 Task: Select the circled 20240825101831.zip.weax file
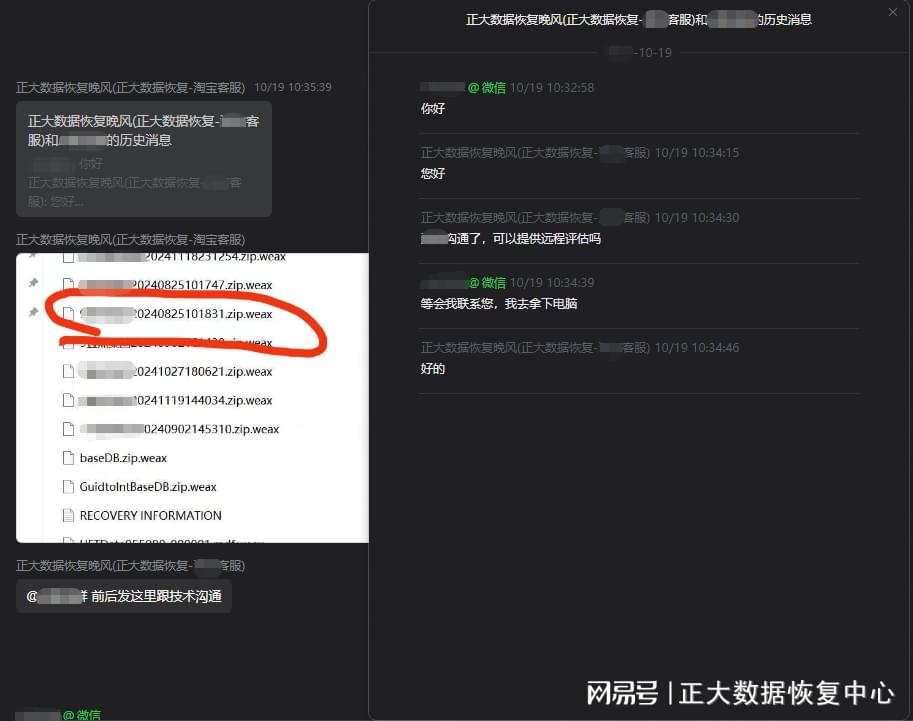180,314
